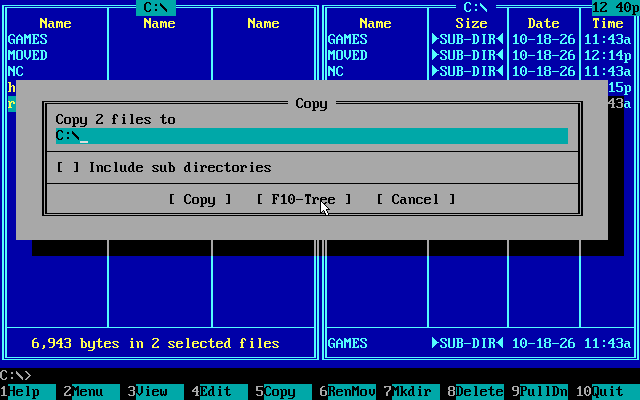Screen dimensions: 640x400
Task: Click the selected files byte summary
Action: point(156,343)
